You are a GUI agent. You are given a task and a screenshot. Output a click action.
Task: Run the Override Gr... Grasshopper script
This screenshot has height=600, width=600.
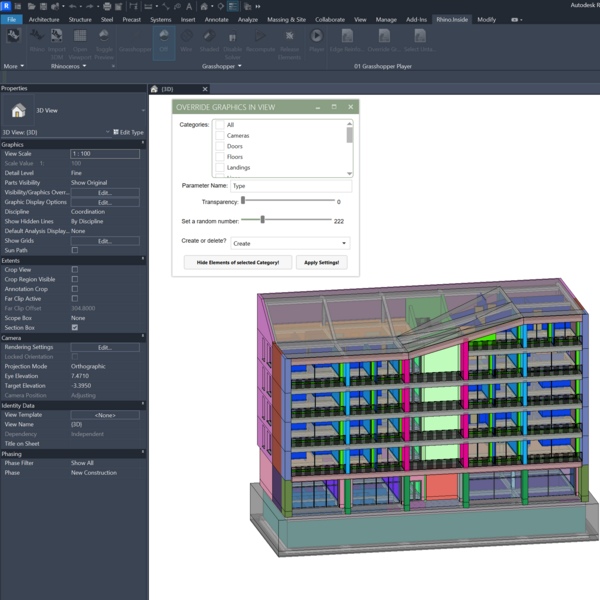click(384, 41)
